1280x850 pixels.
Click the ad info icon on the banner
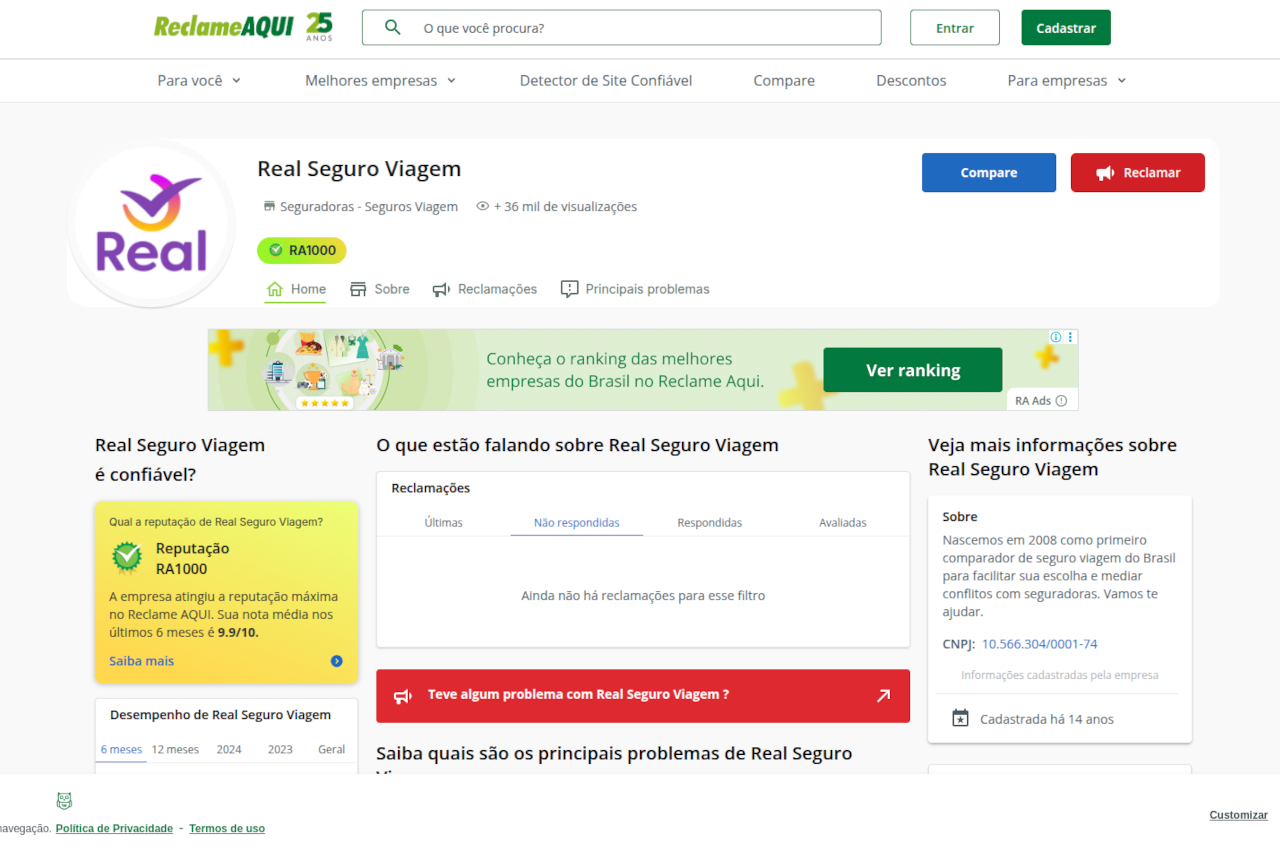[x=1055, y=337]
